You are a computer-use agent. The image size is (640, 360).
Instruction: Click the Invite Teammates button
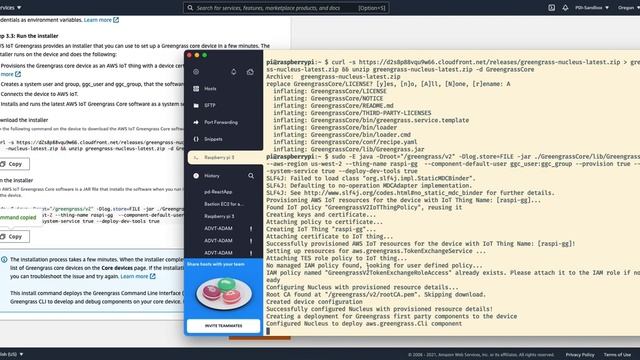[x=223, y=326]
